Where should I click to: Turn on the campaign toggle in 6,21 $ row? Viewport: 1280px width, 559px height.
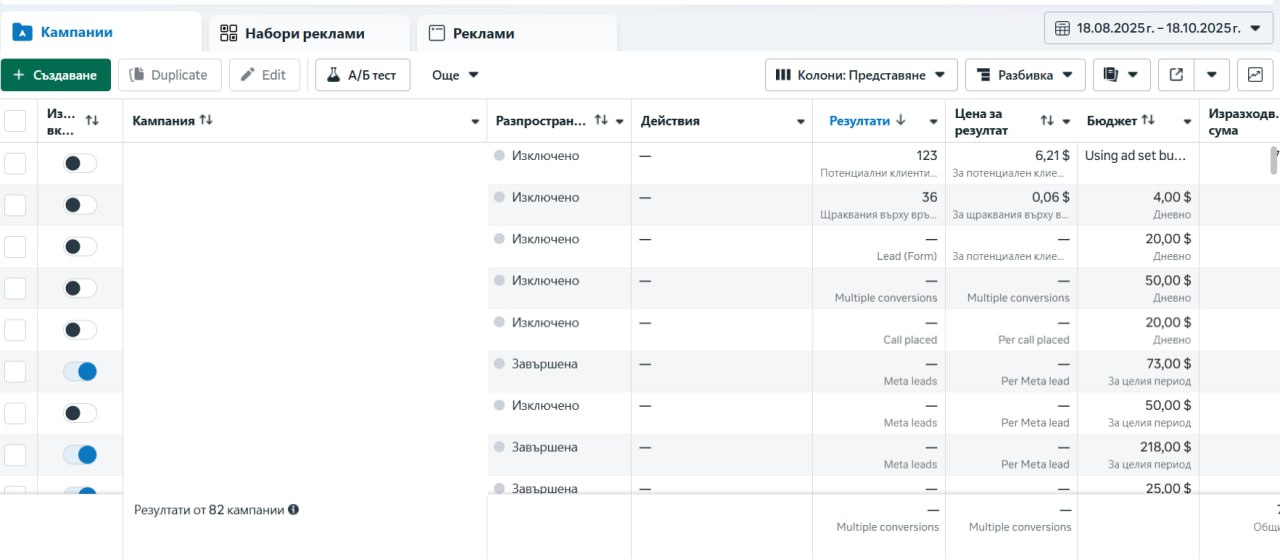coord(80,163)
